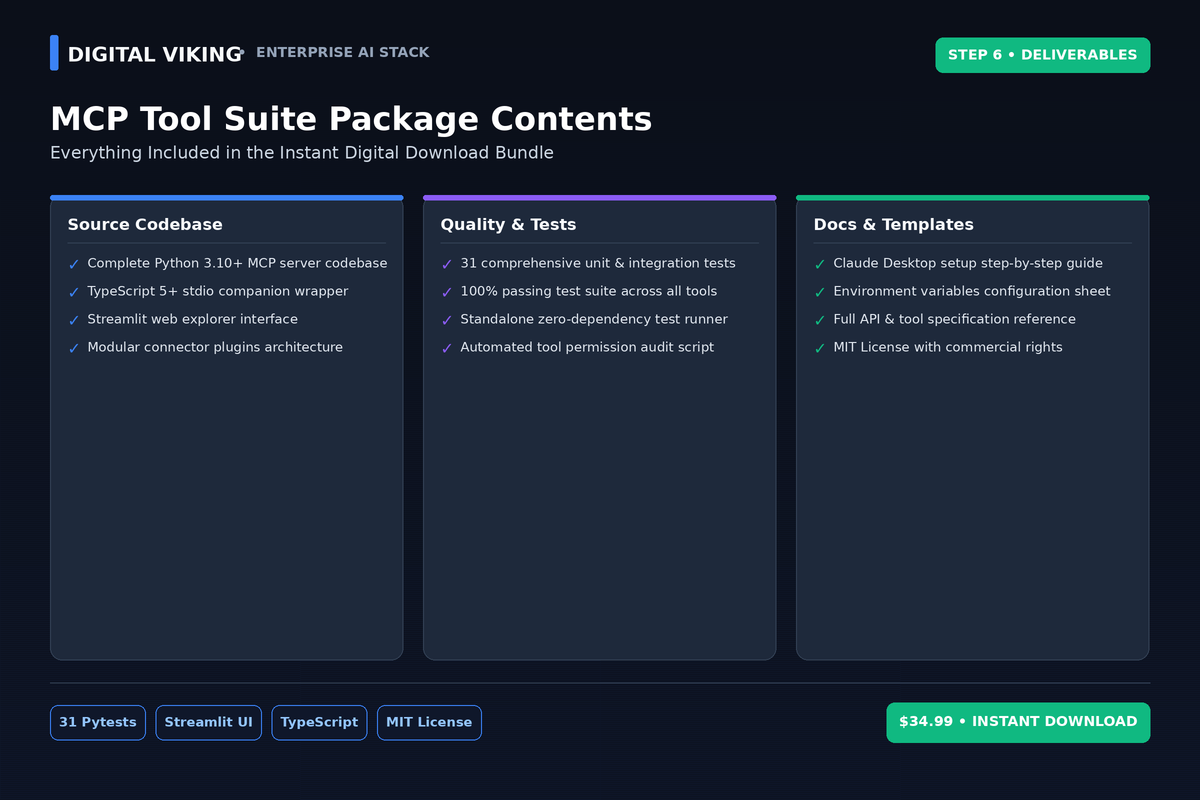Click checkmark beside TypeScript 5+ stdio wrapper
This screenshot has width=1200, height=800.
point(74,292)
